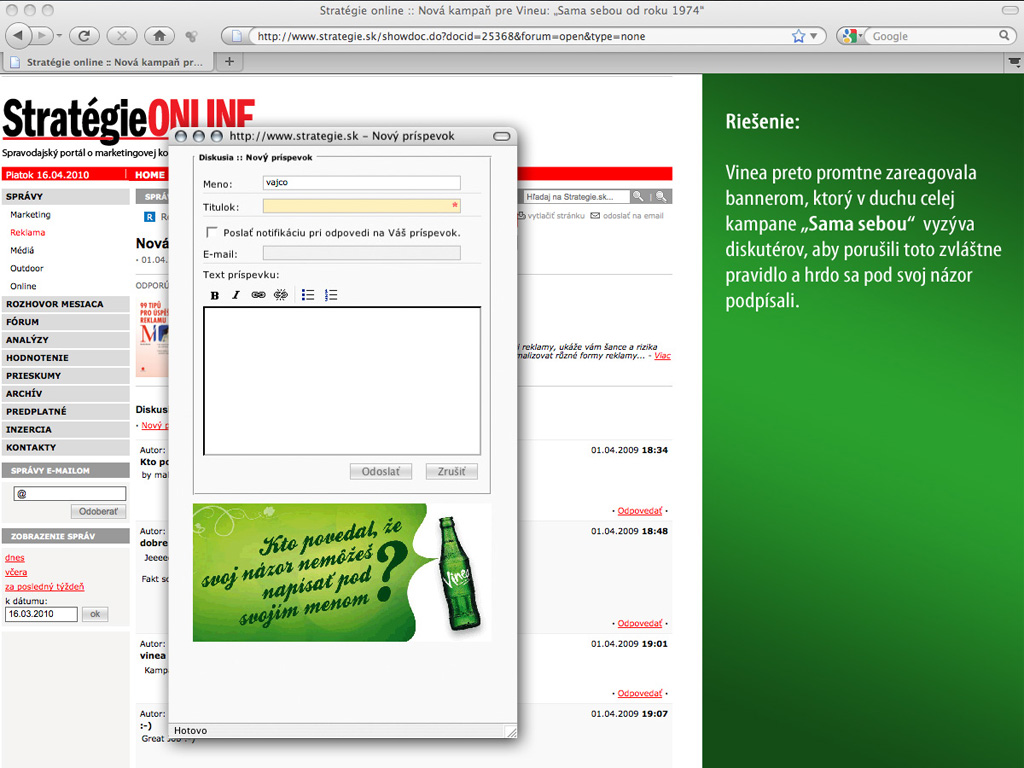Open ROZHOVOR MESIACA menu item
This screenshot has width=1024, height=768.
[x=66, y=304]
